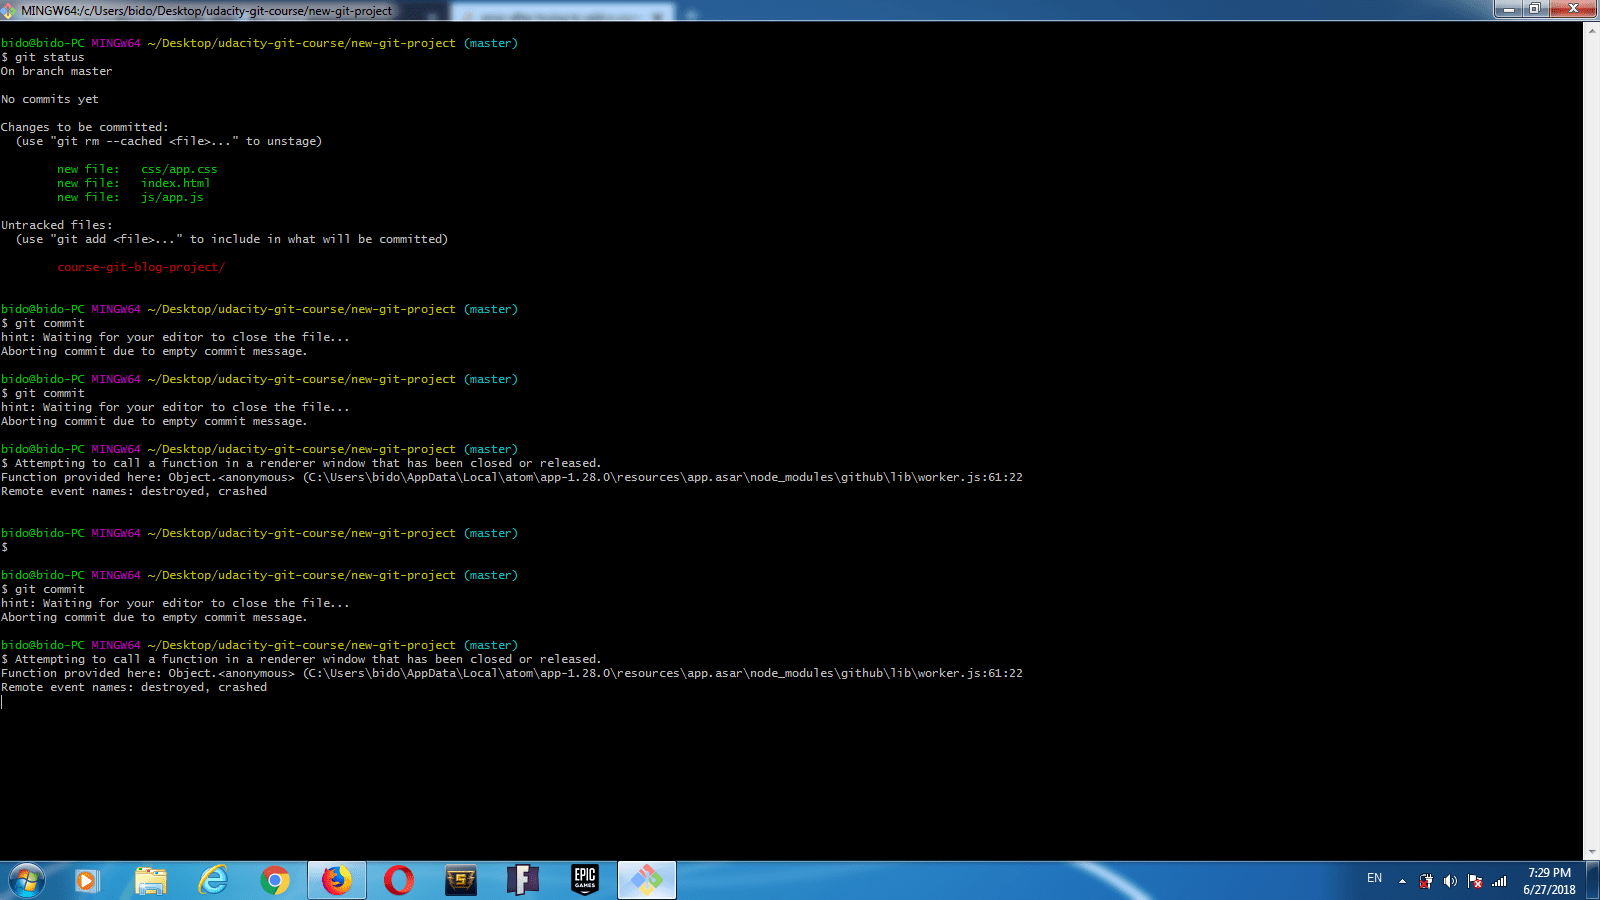Click the "Changes to be committed:" line
Screen dimensions: 1600x900
pos(85,128)
